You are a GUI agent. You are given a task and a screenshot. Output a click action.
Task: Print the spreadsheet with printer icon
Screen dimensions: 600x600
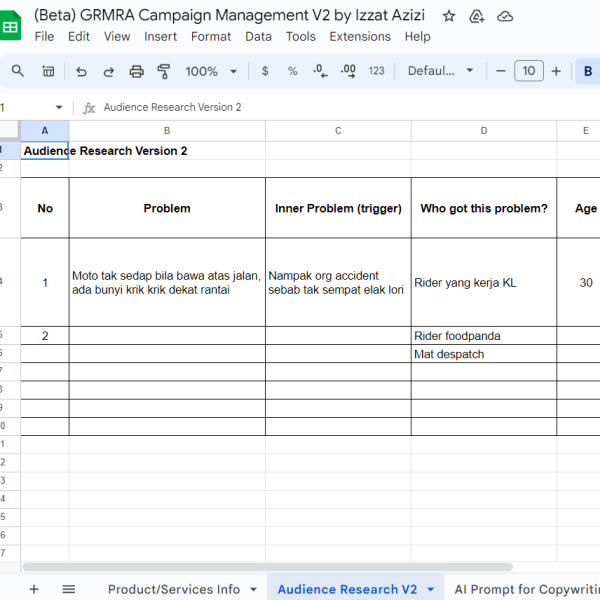(x=137, y=71)
